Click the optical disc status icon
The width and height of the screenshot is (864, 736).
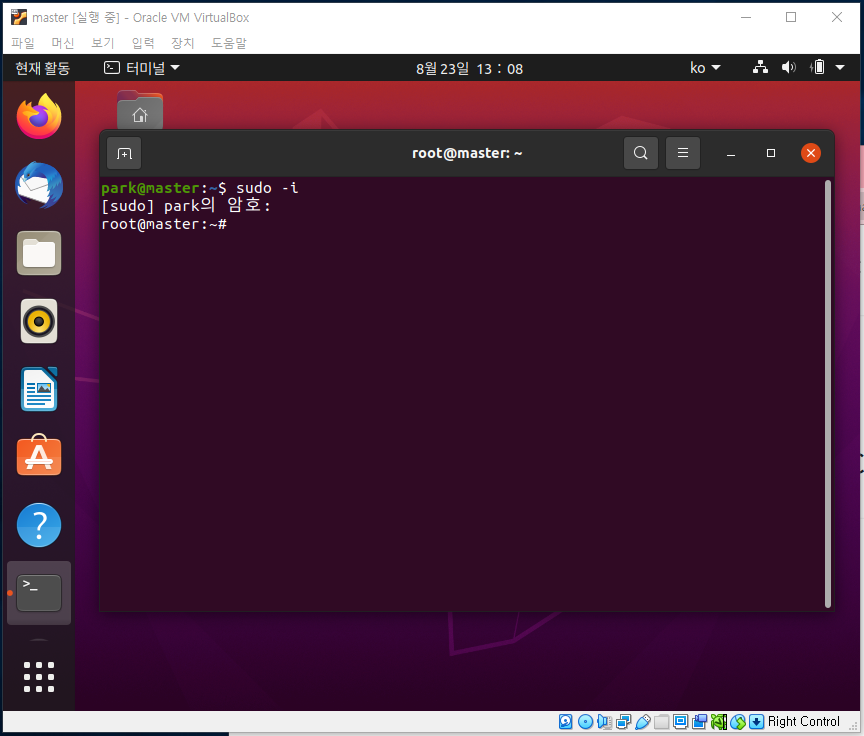tap(585, 722)
